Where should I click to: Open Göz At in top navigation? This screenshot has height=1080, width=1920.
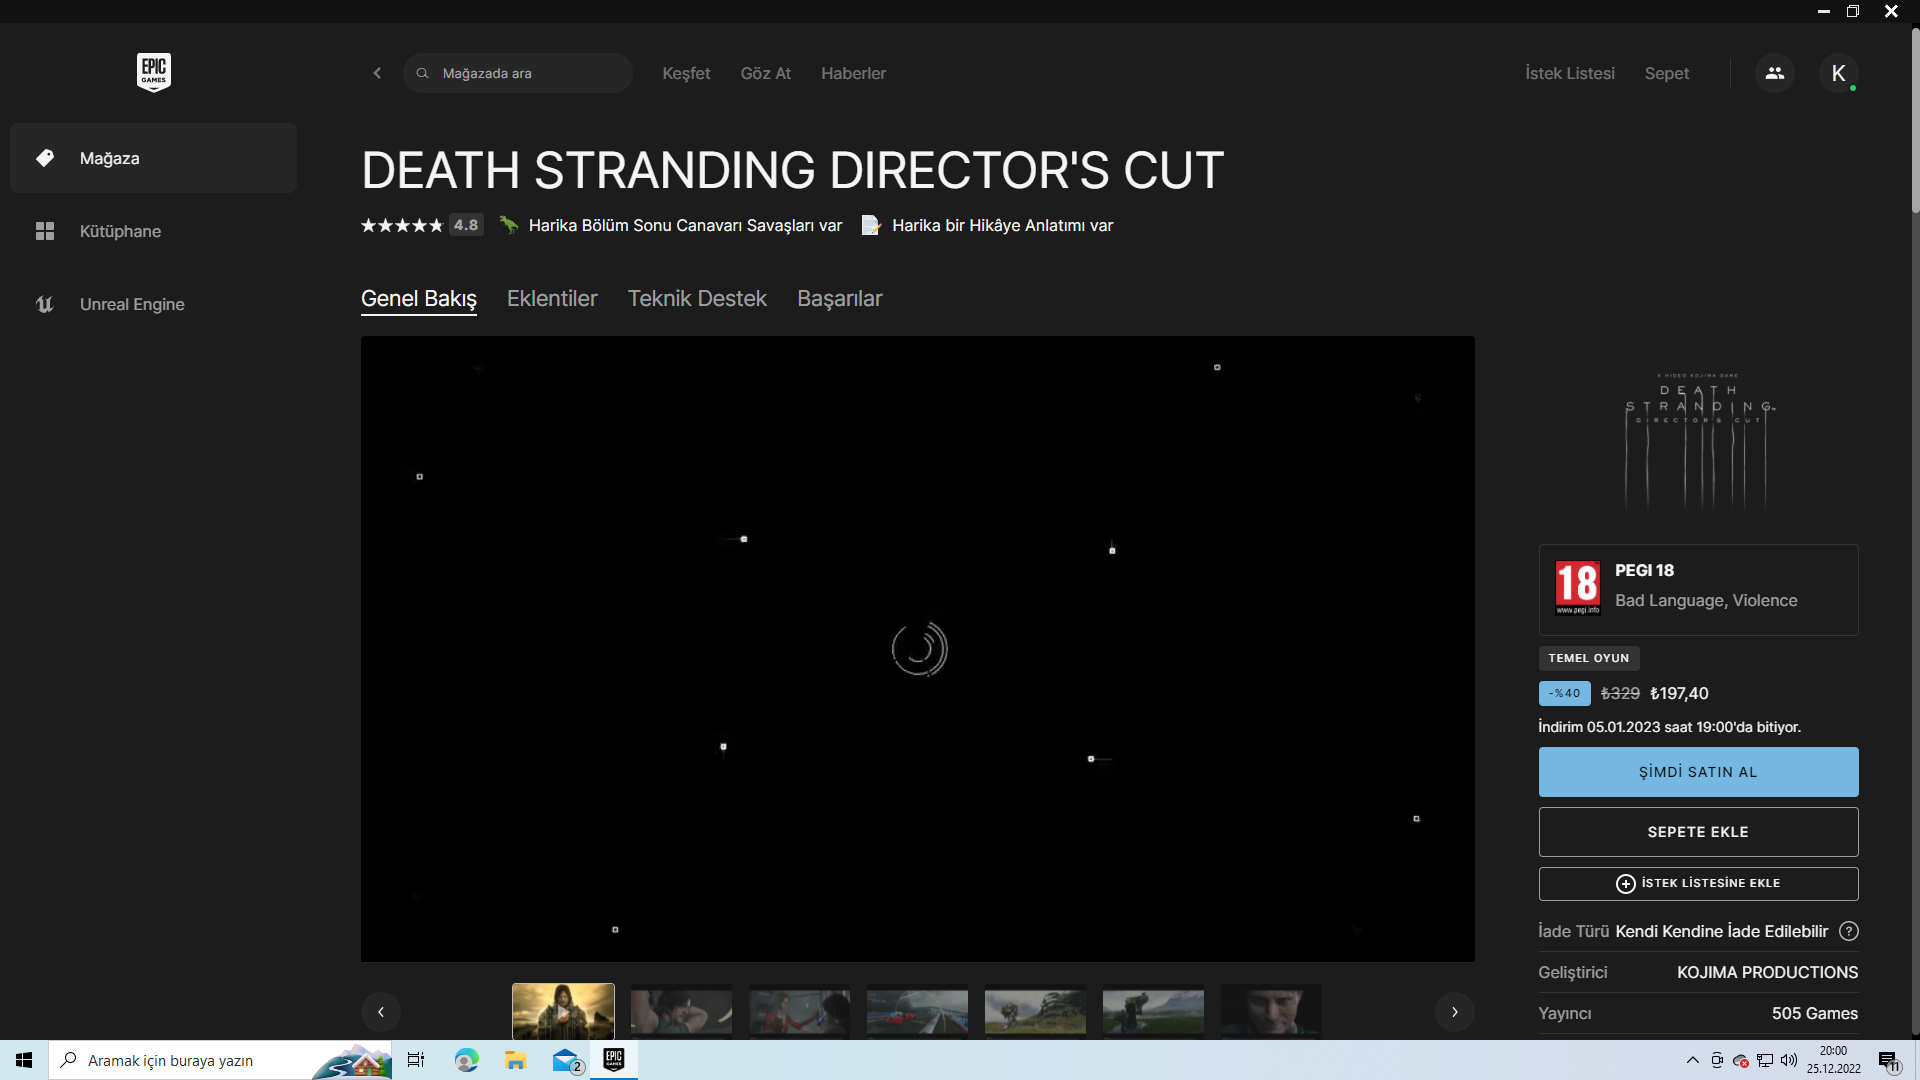(765, 73)
